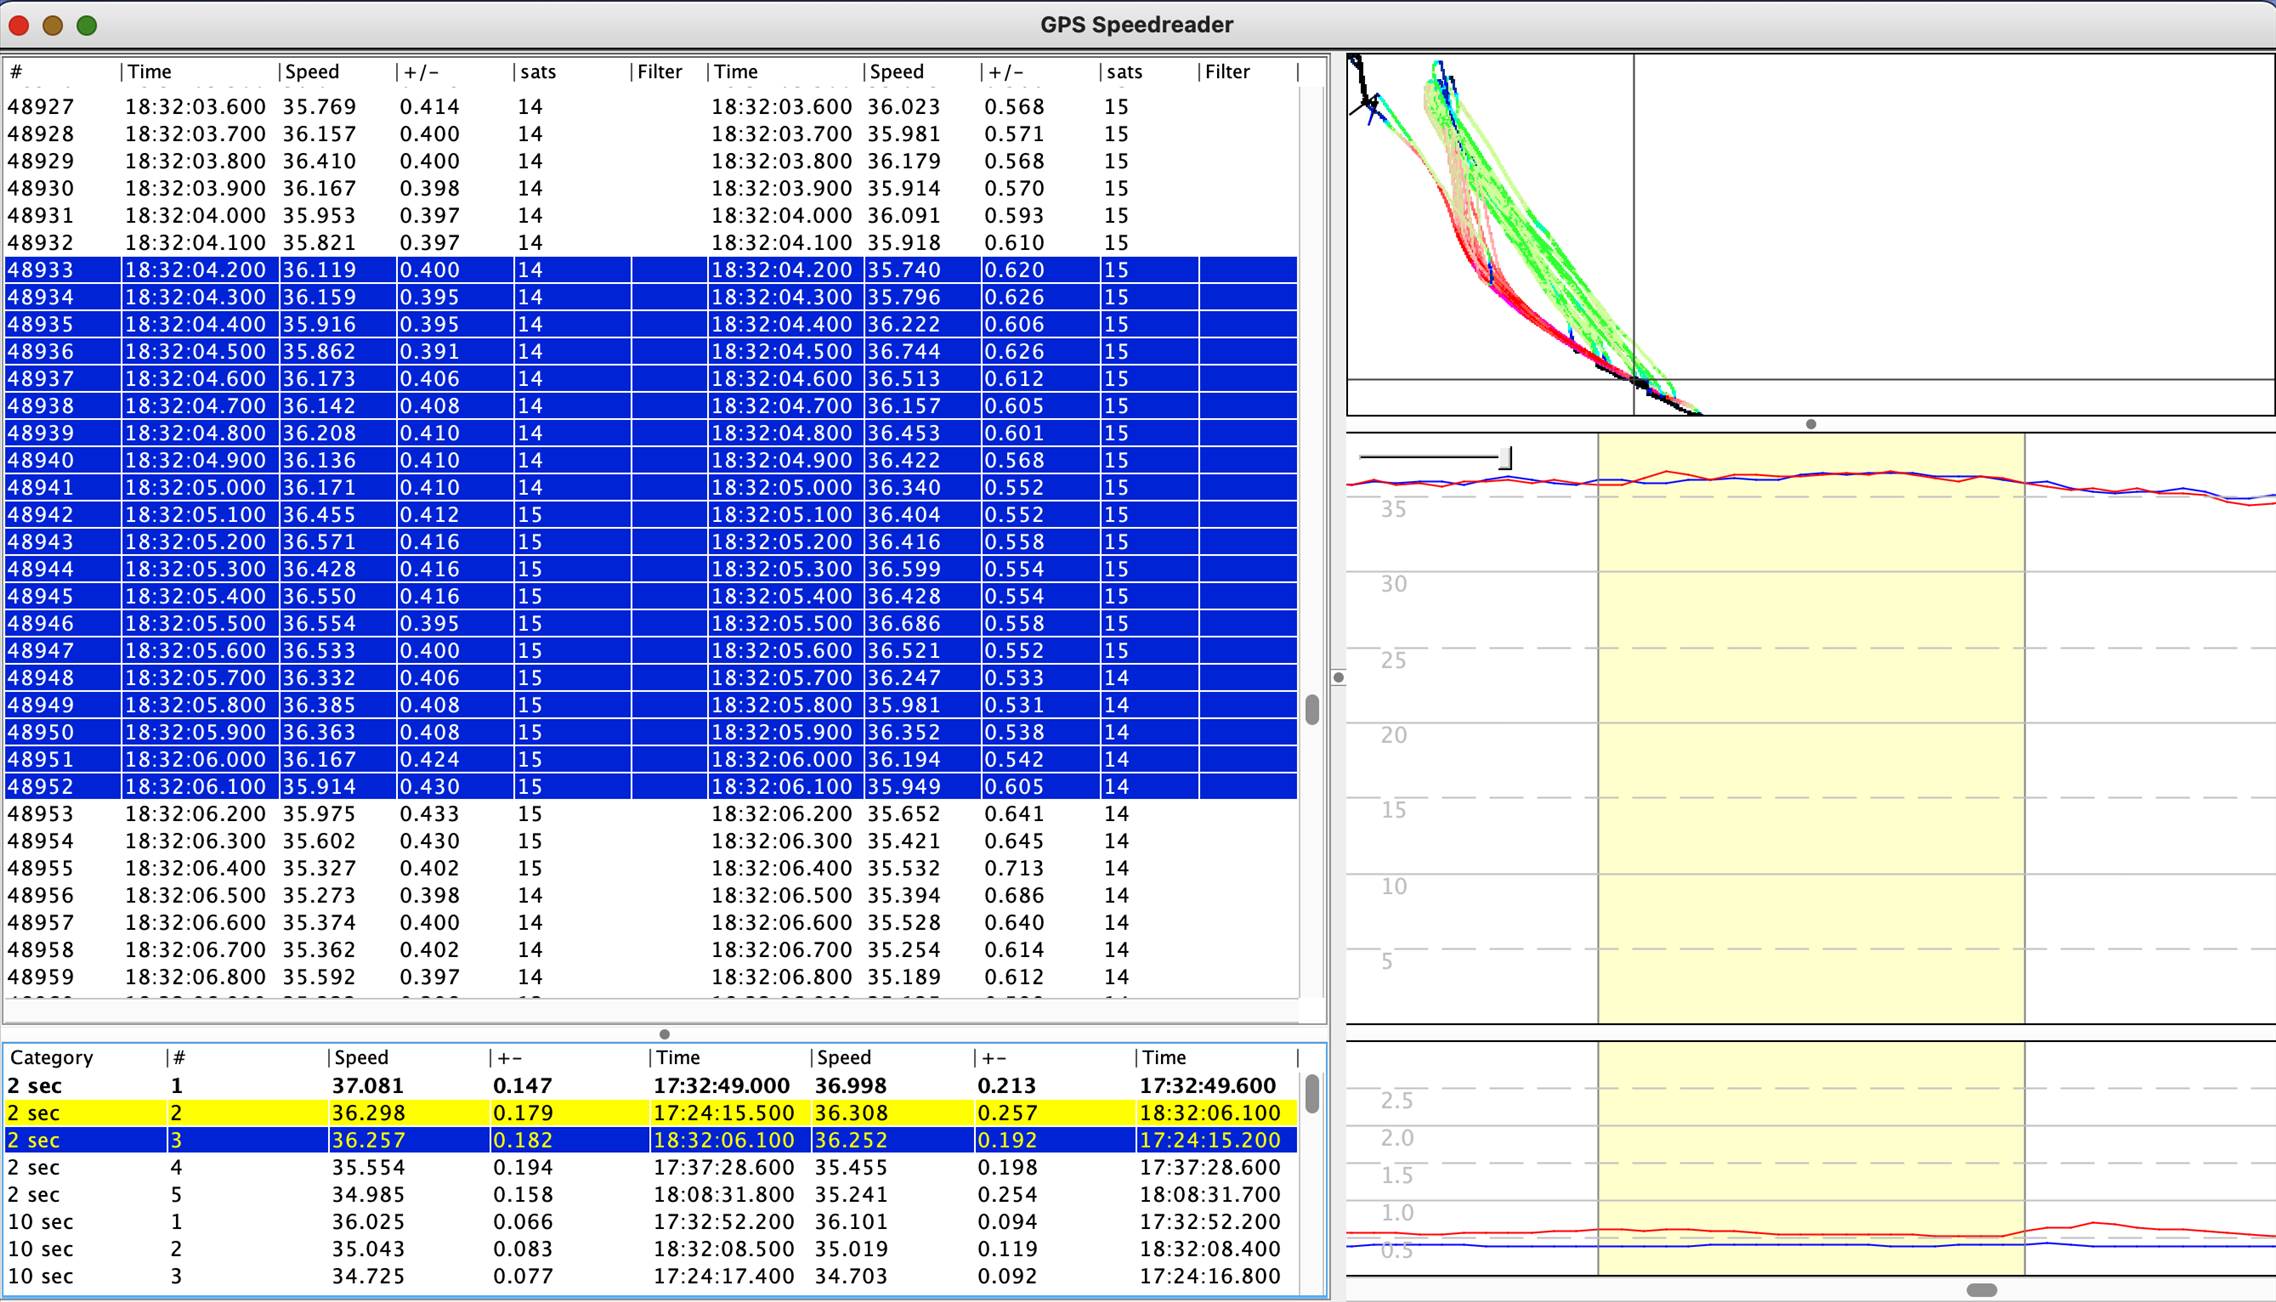Sort by the first Speed column header
The width and height of the screenshot is (2276, 1302).
pyautogui.click(x=312, y=72)
